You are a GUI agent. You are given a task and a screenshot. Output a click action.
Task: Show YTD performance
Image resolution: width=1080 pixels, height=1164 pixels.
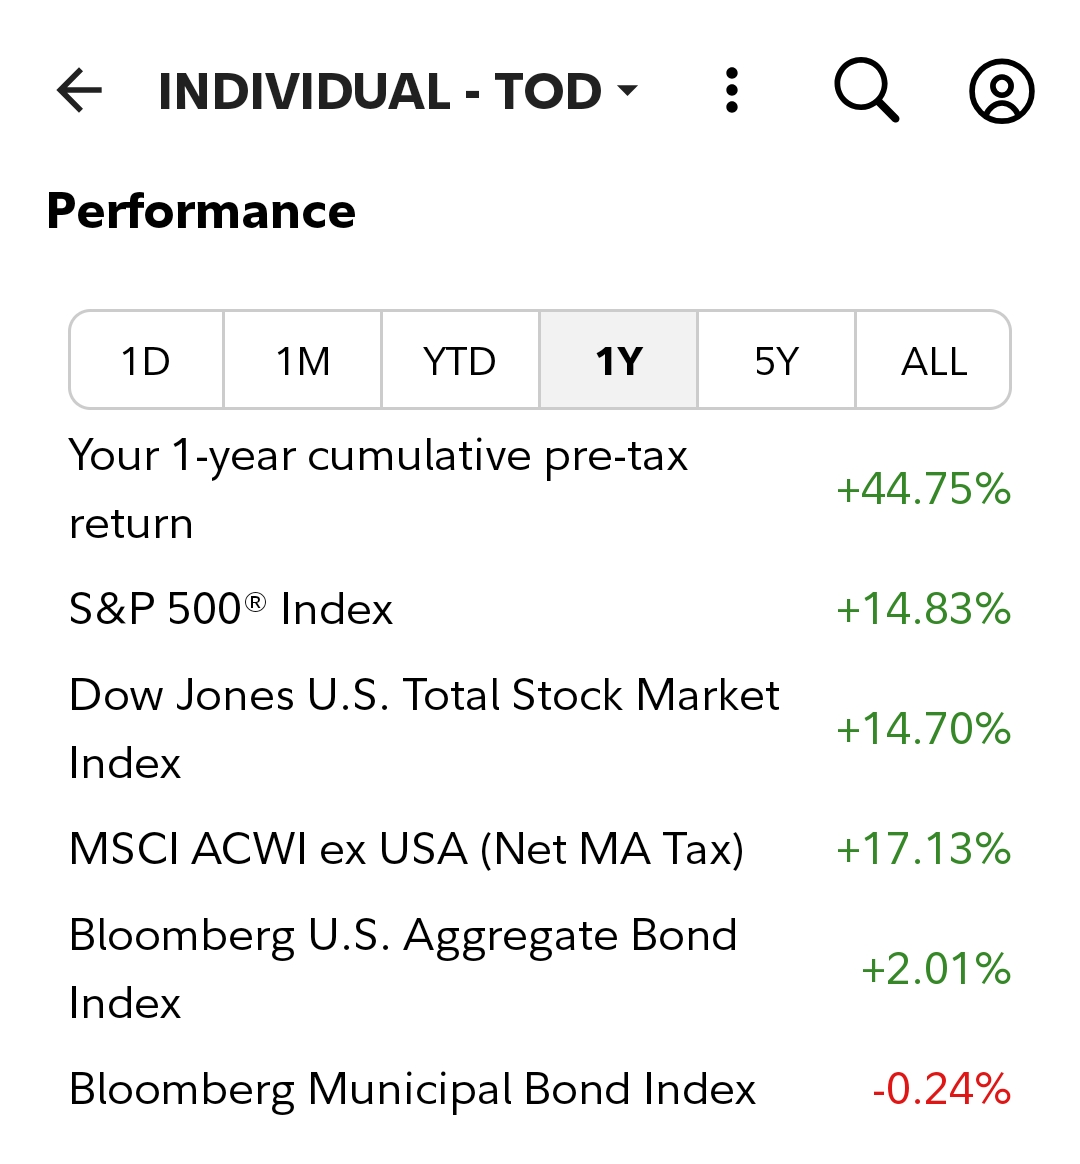point(460,361)
